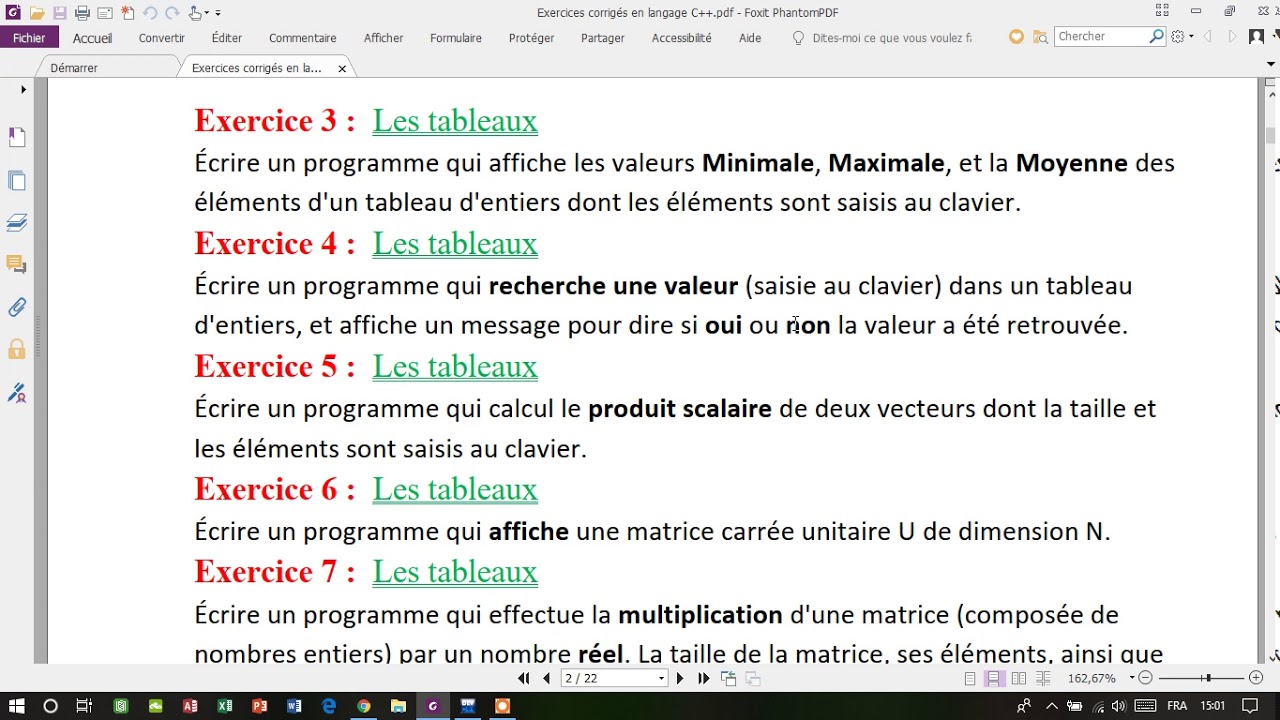
Task: Open the Comments panel in sidebar
Action: (16, 264)
